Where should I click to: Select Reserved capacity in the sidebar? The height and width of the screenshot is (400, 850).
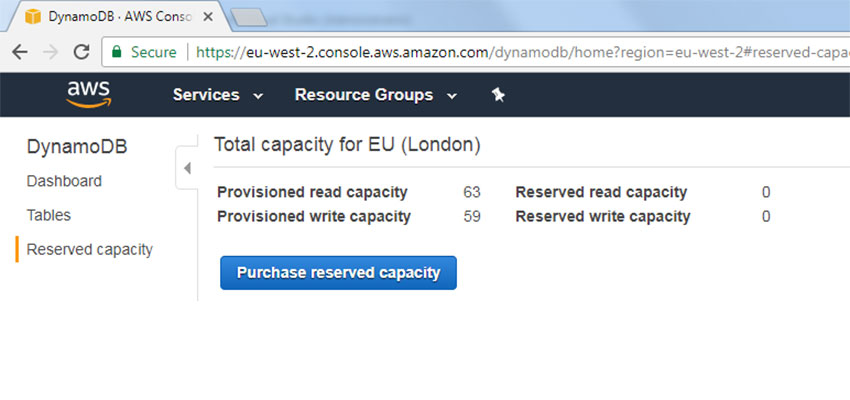(89, 249)
